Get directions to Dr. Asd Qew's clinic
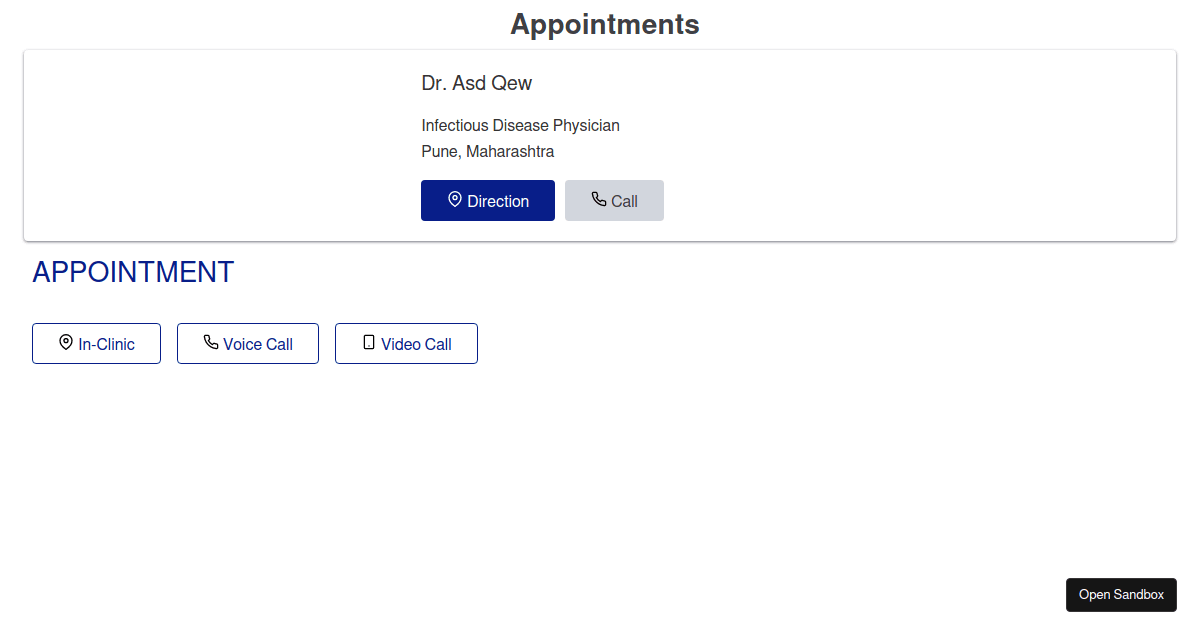The image size is (1200, 630). (488, 200)
